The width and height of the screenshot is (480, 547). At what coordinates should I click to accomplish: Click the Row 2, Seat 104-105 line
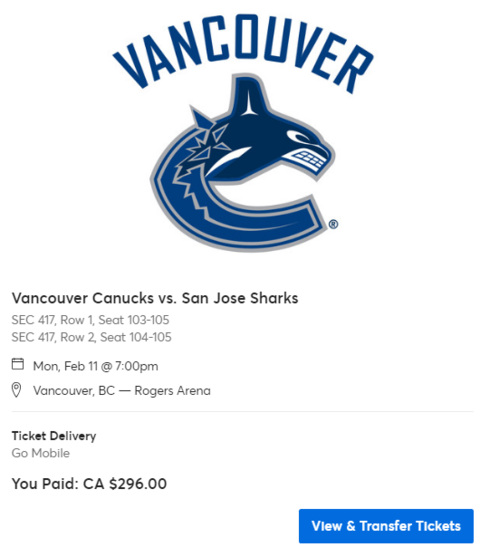pos(91,337)
